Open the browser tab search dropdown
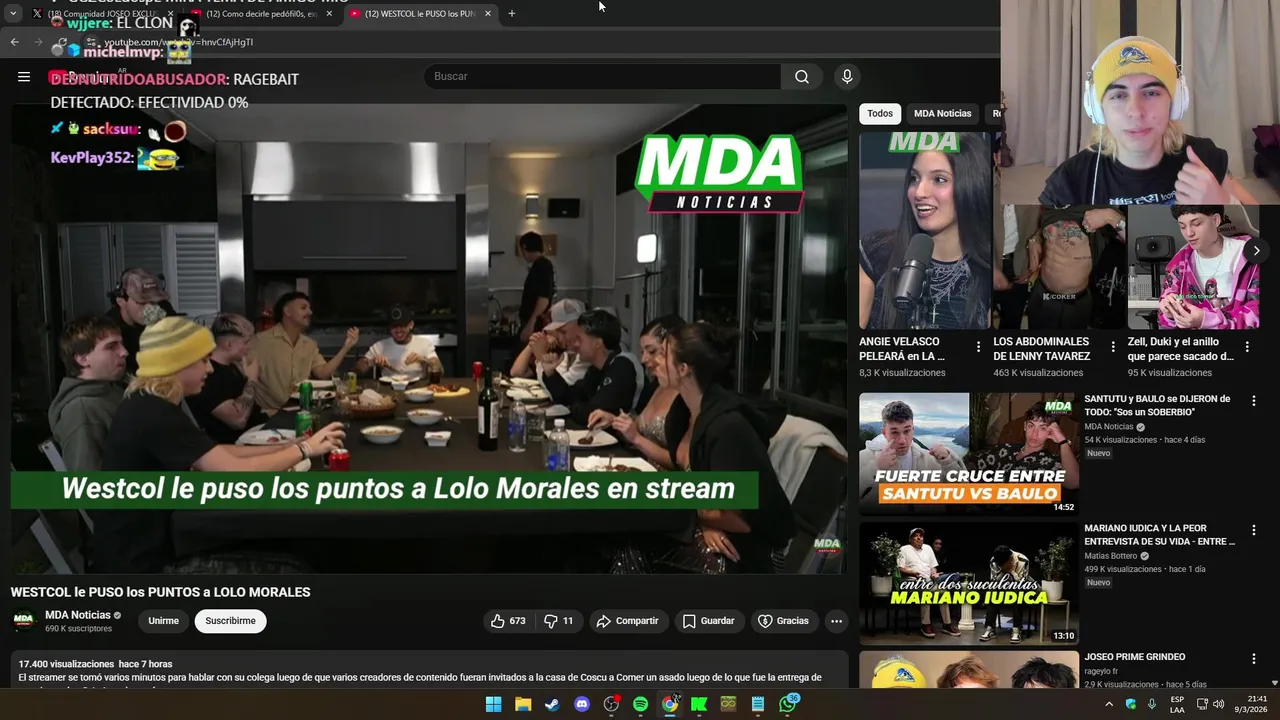 [x=13, y=14]
